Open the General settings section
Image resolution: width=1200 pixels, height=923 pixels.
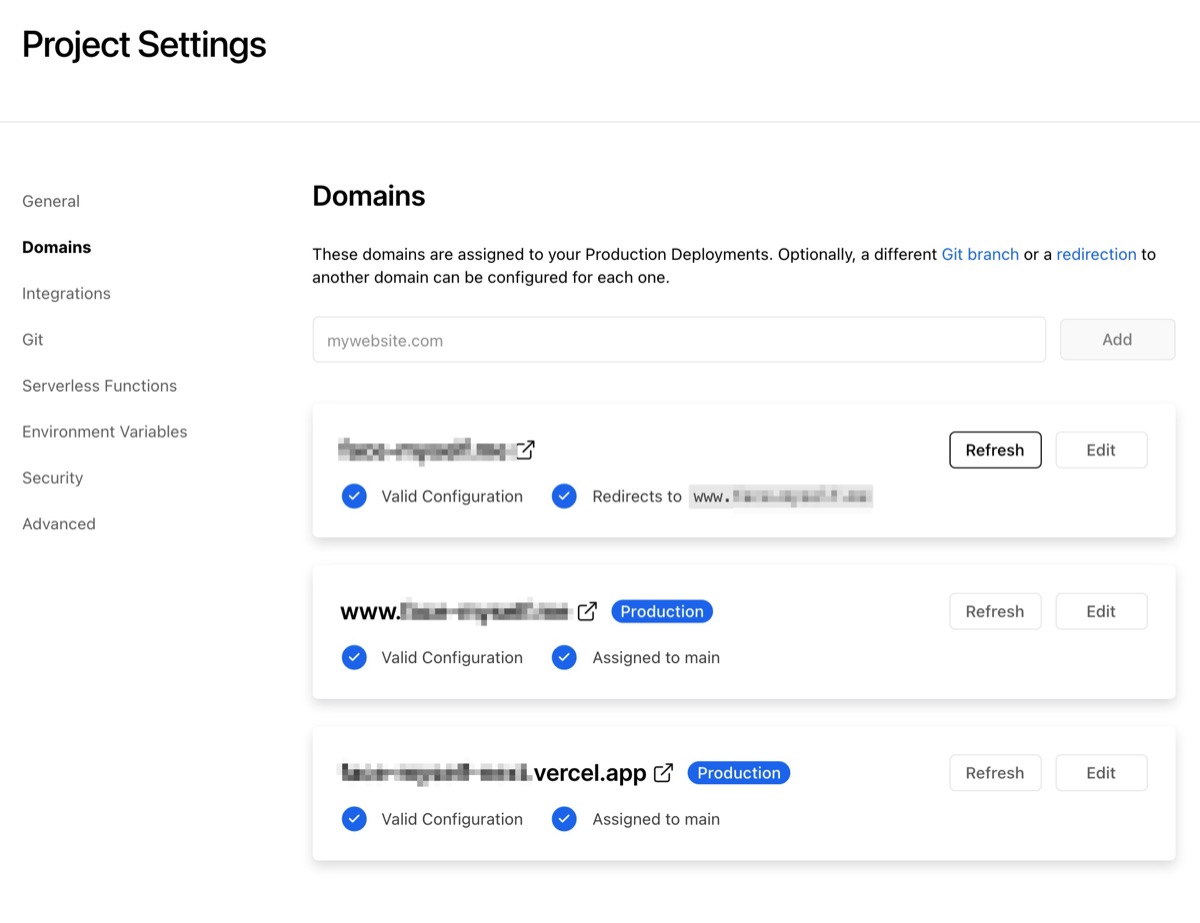tap(50, 201)
